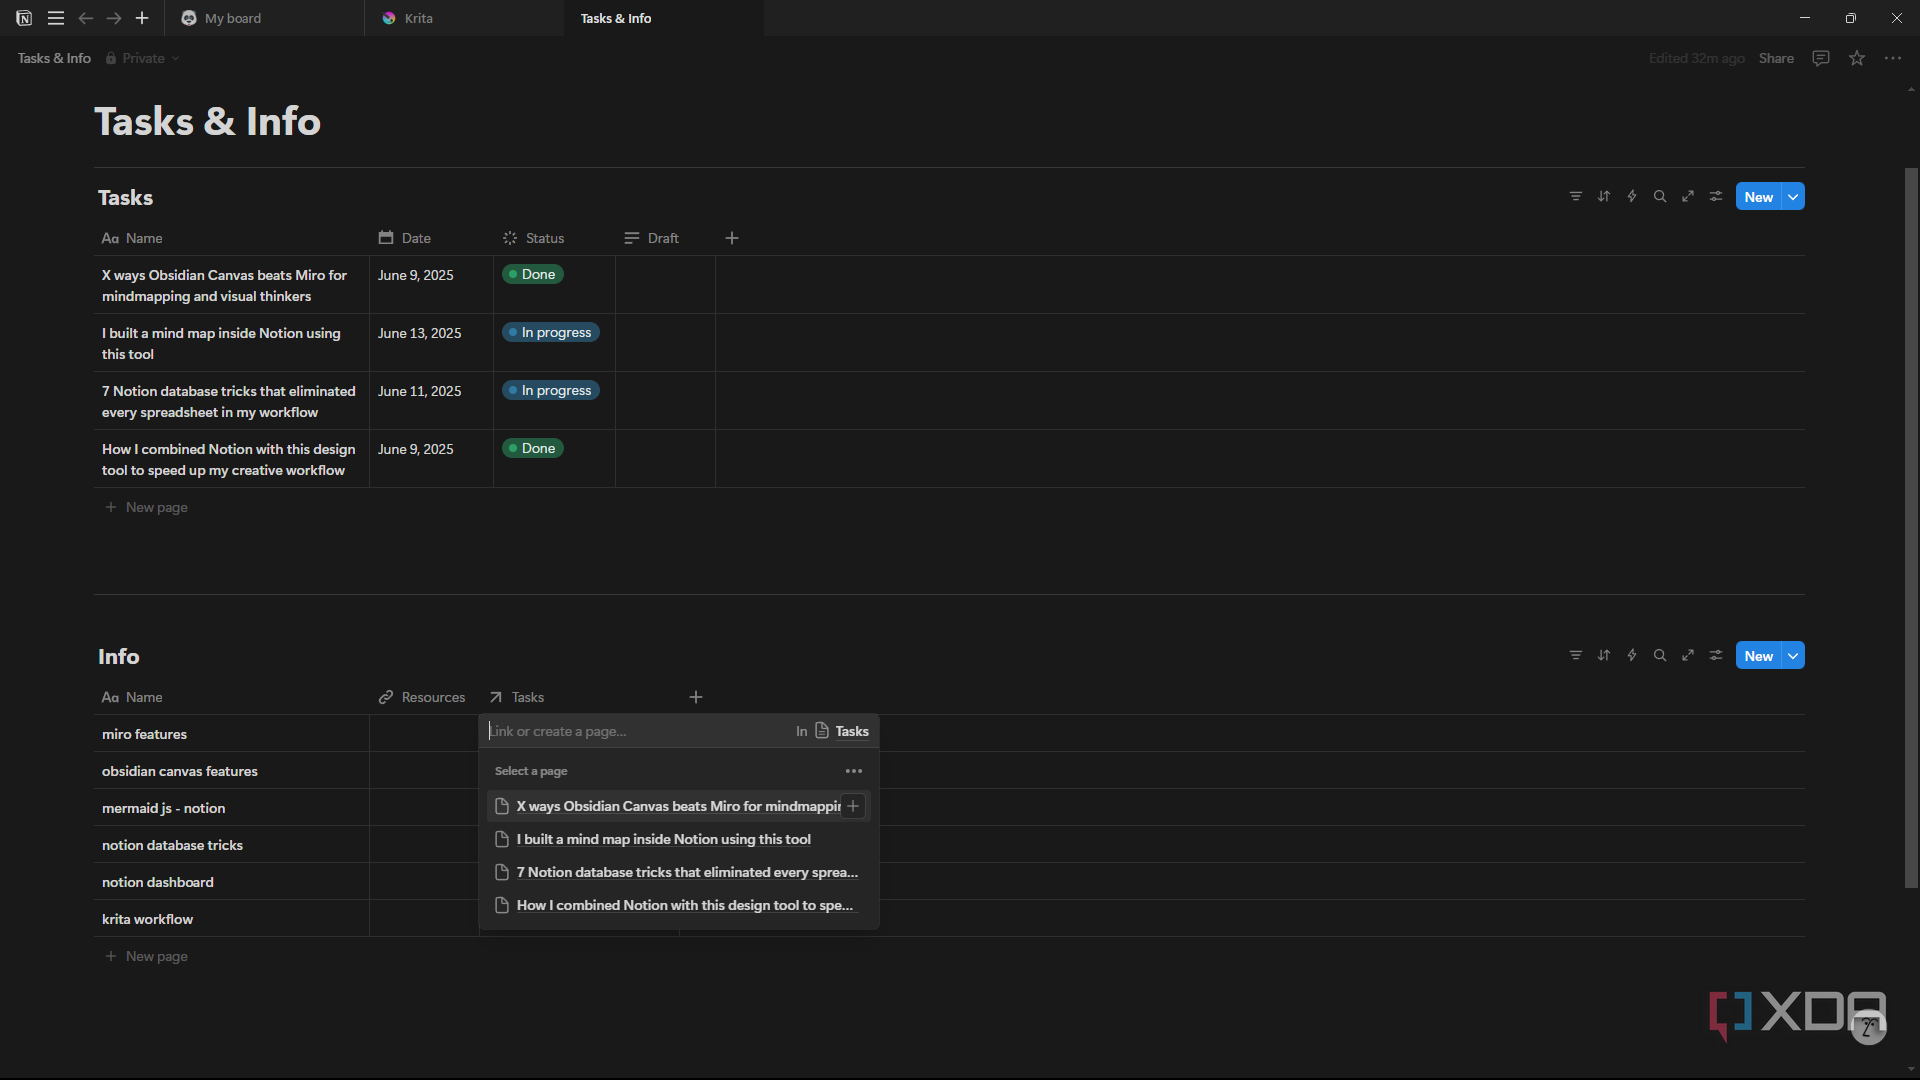The height and width of the screenshot is (1080, 1920).
Task: Create a new entry in Info database
Action: [1758, 656]
